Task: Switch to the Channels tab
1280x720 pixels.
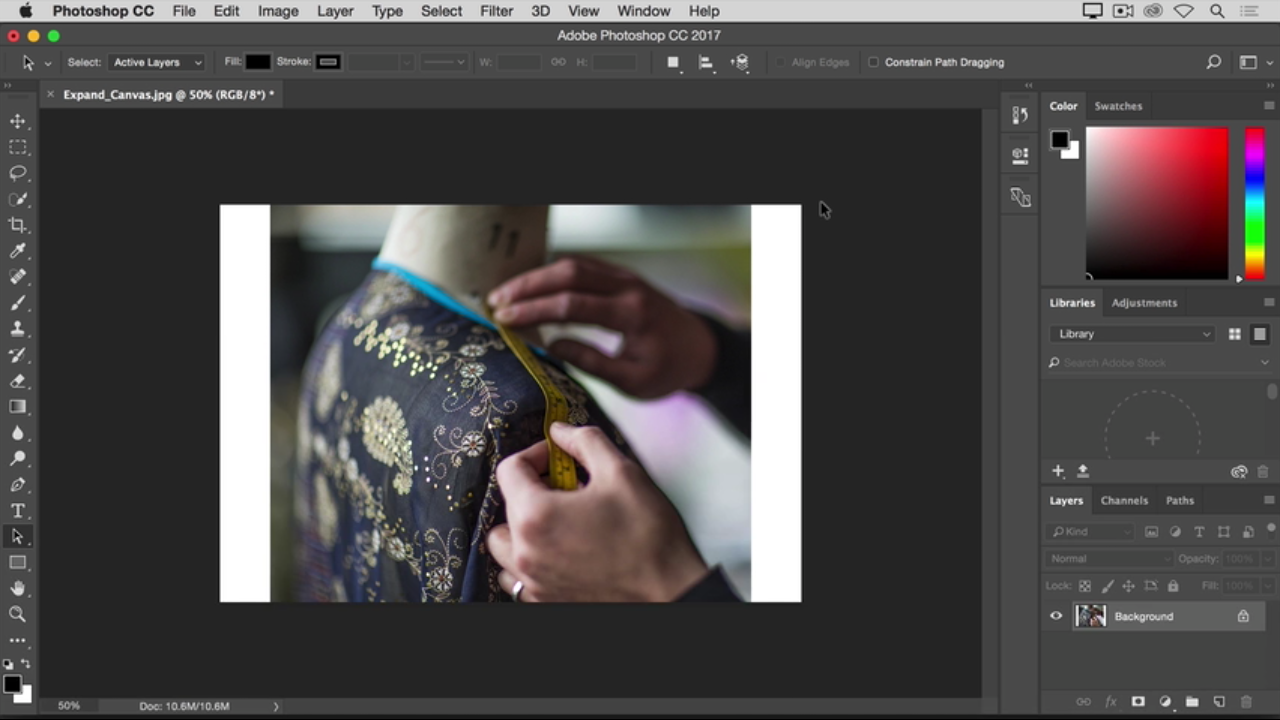Action: click(x=1124, y=500)
